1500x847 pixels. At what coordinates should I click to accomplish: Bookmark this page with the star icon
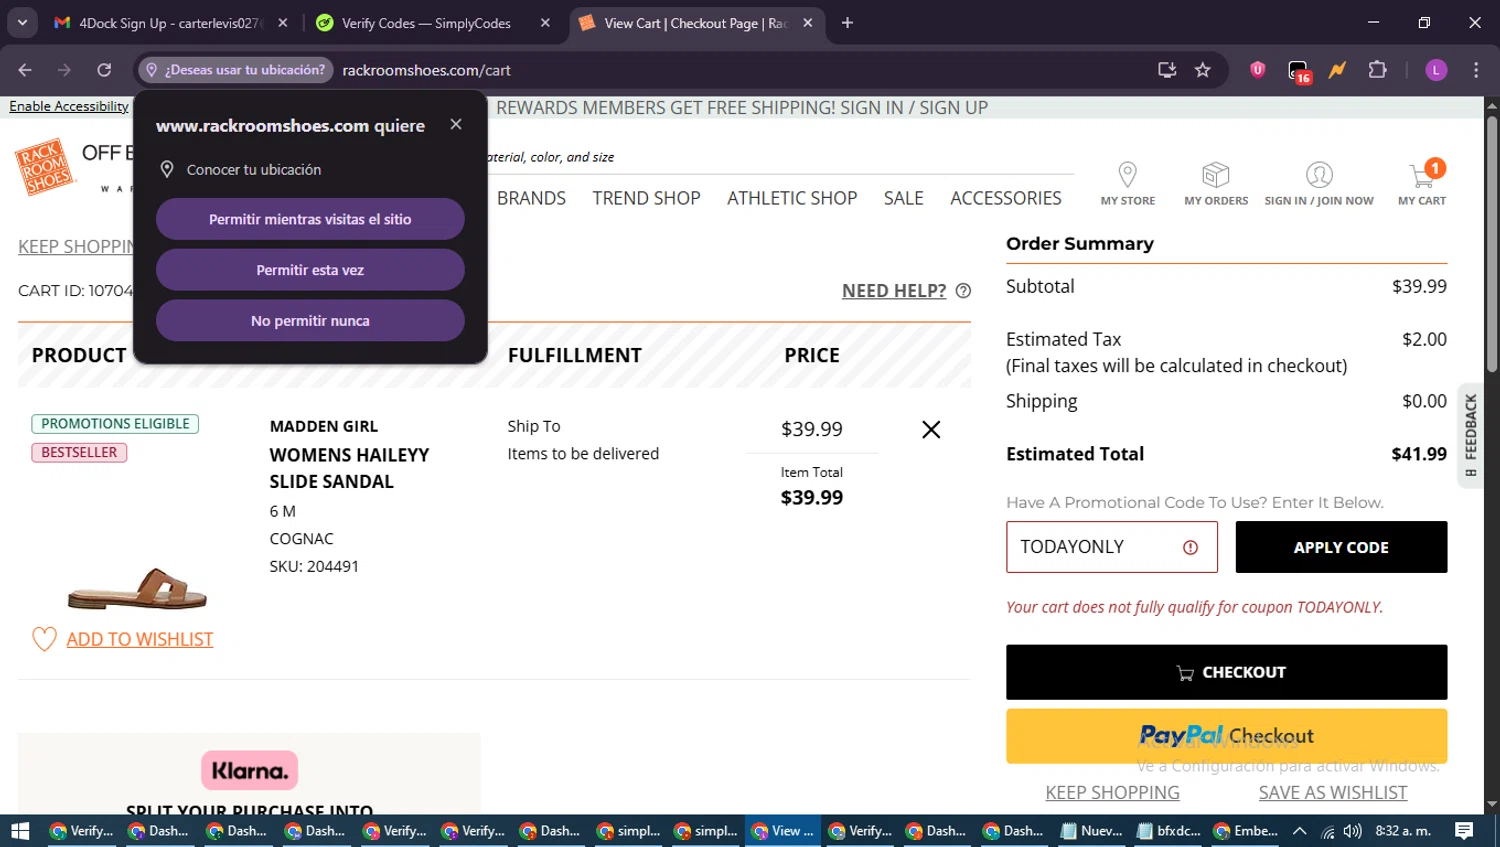1202,70
